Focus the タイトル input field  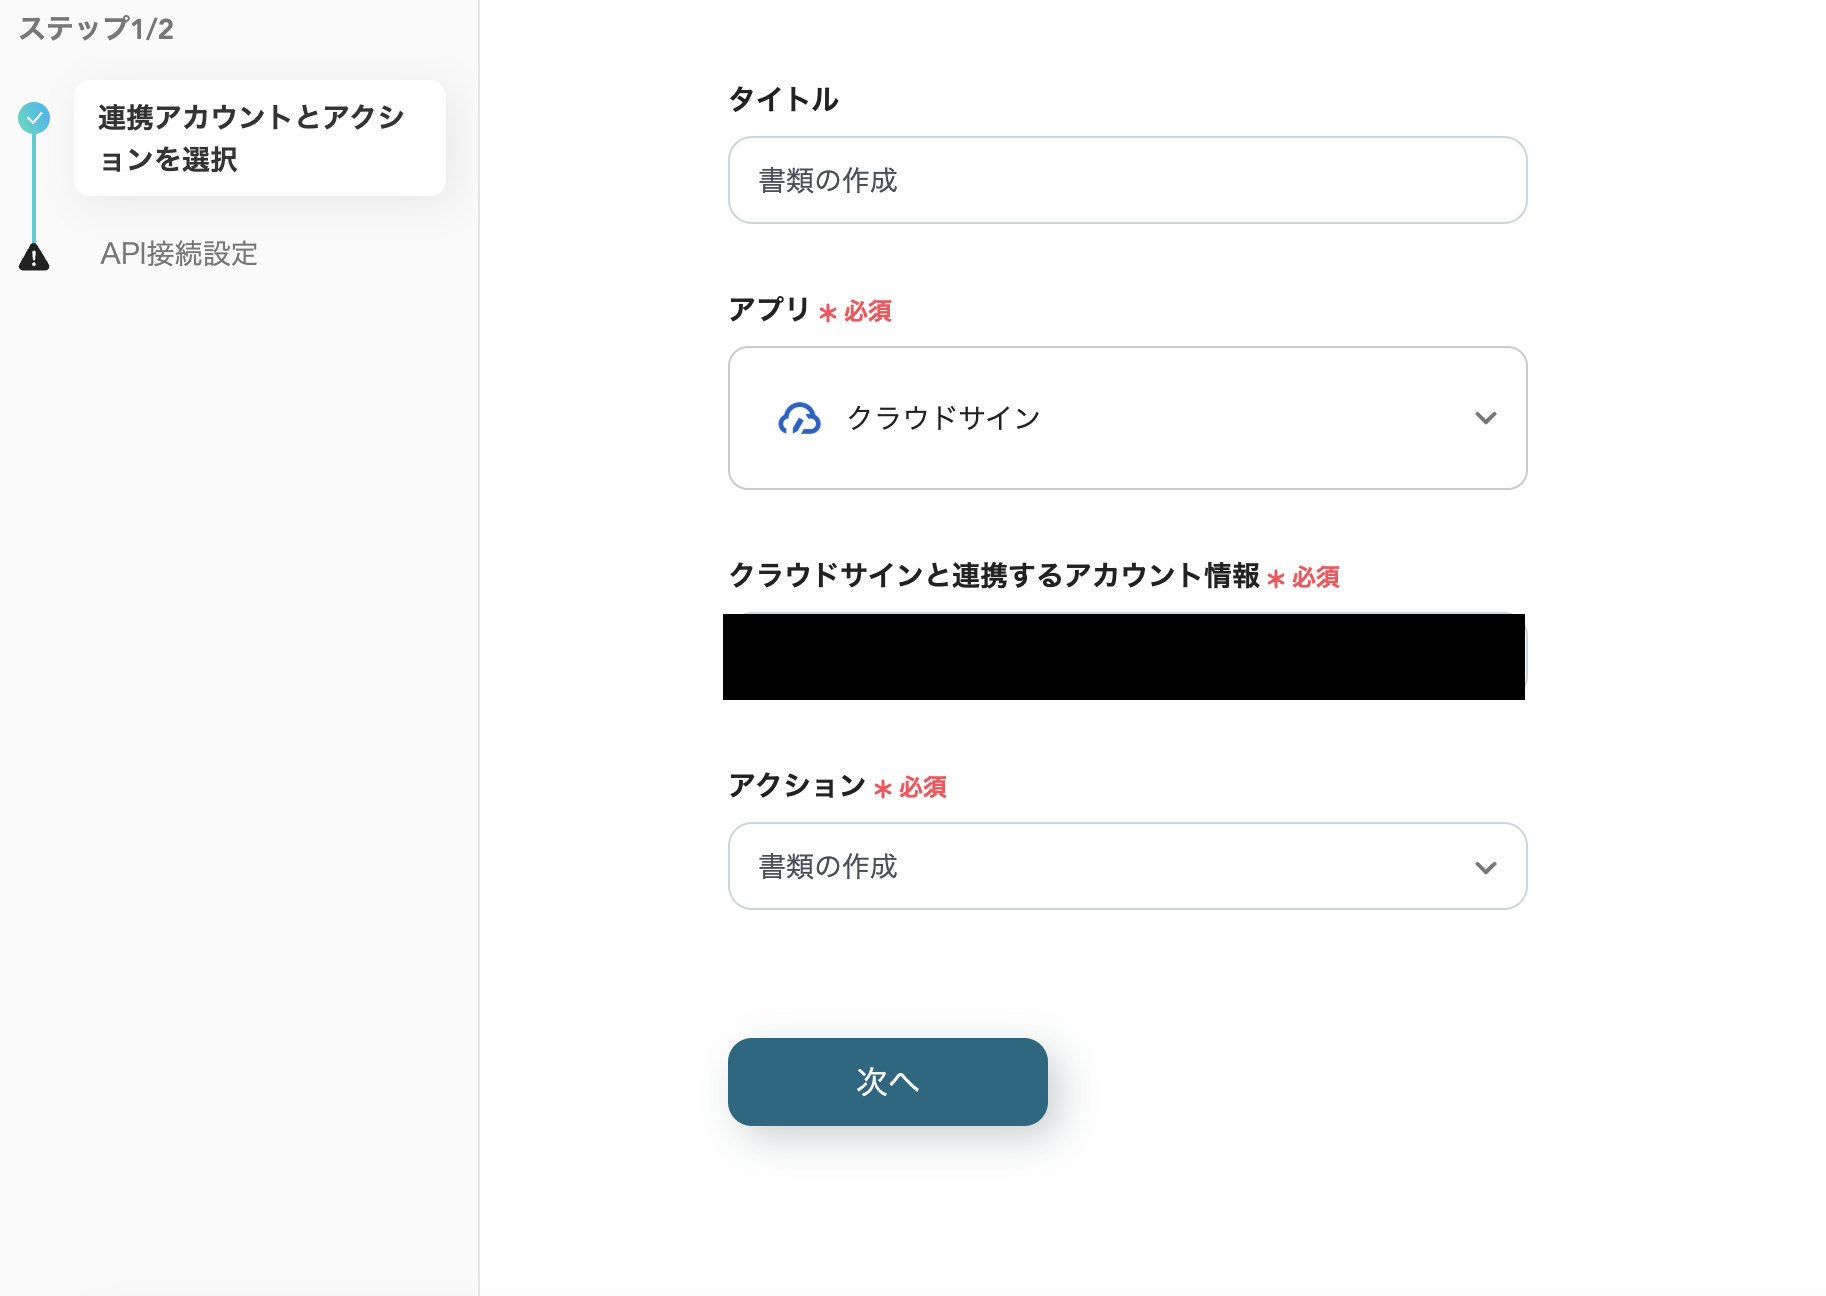(1127, 180)
